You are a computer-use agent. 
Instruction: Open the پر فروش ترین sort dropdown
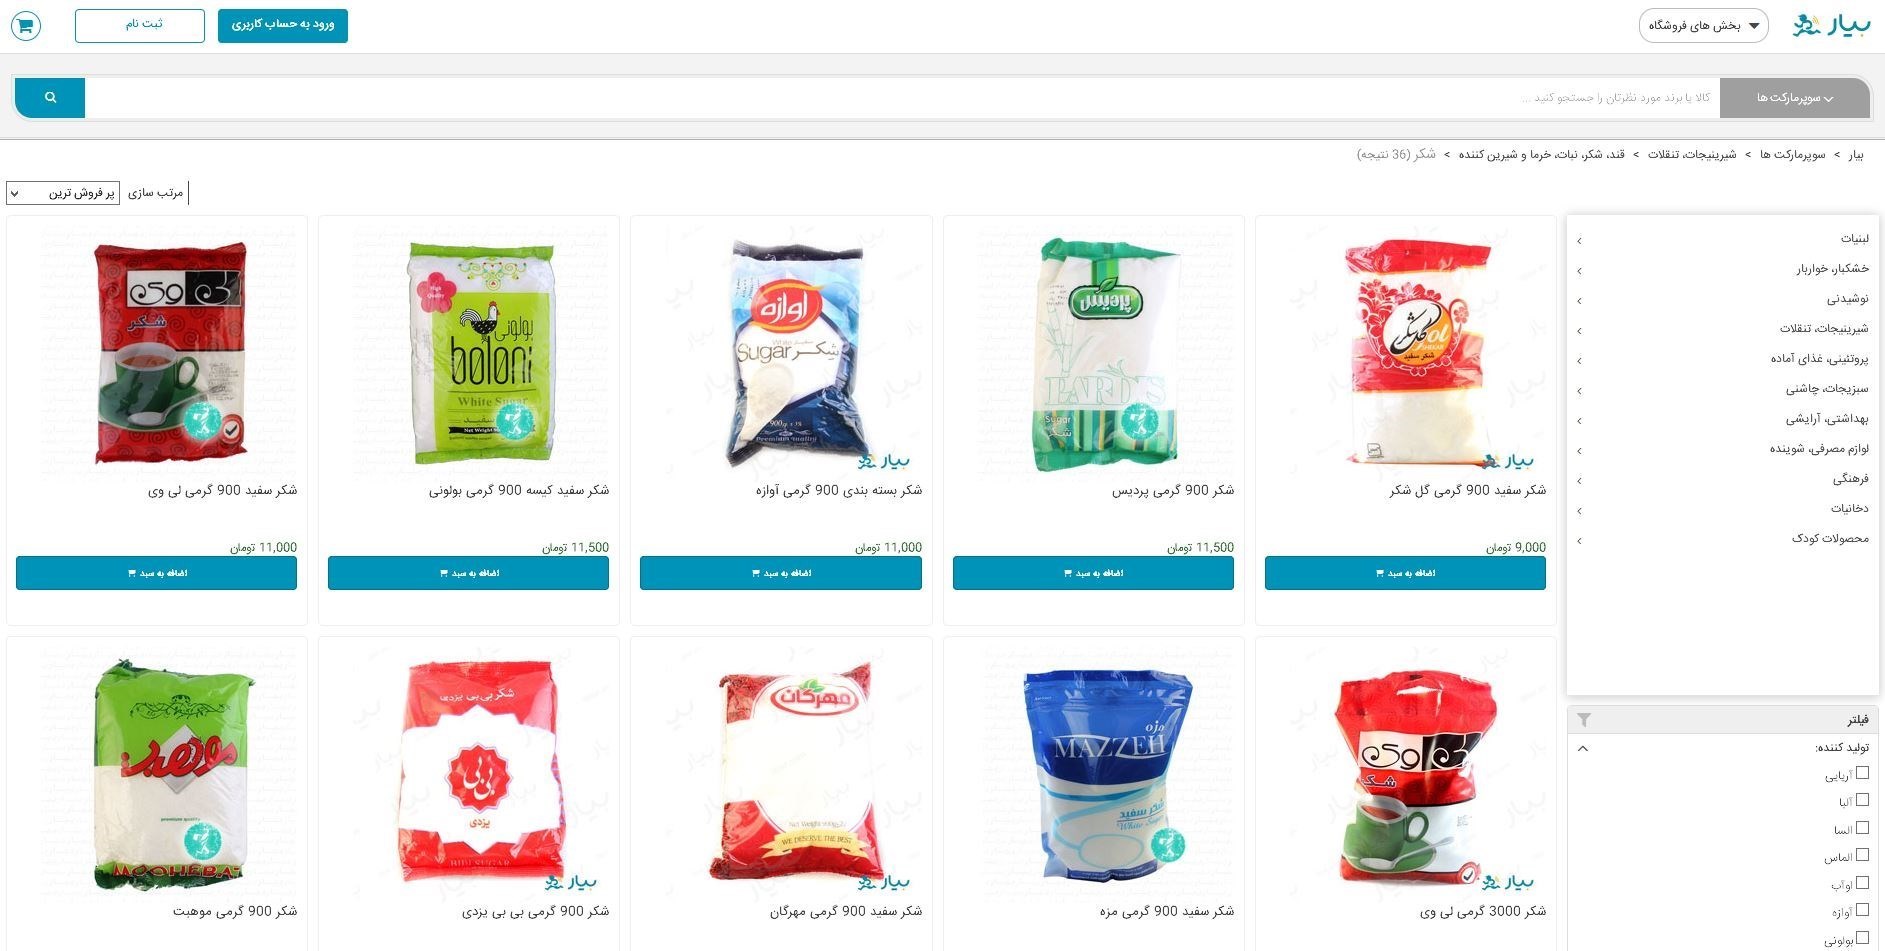63,193
